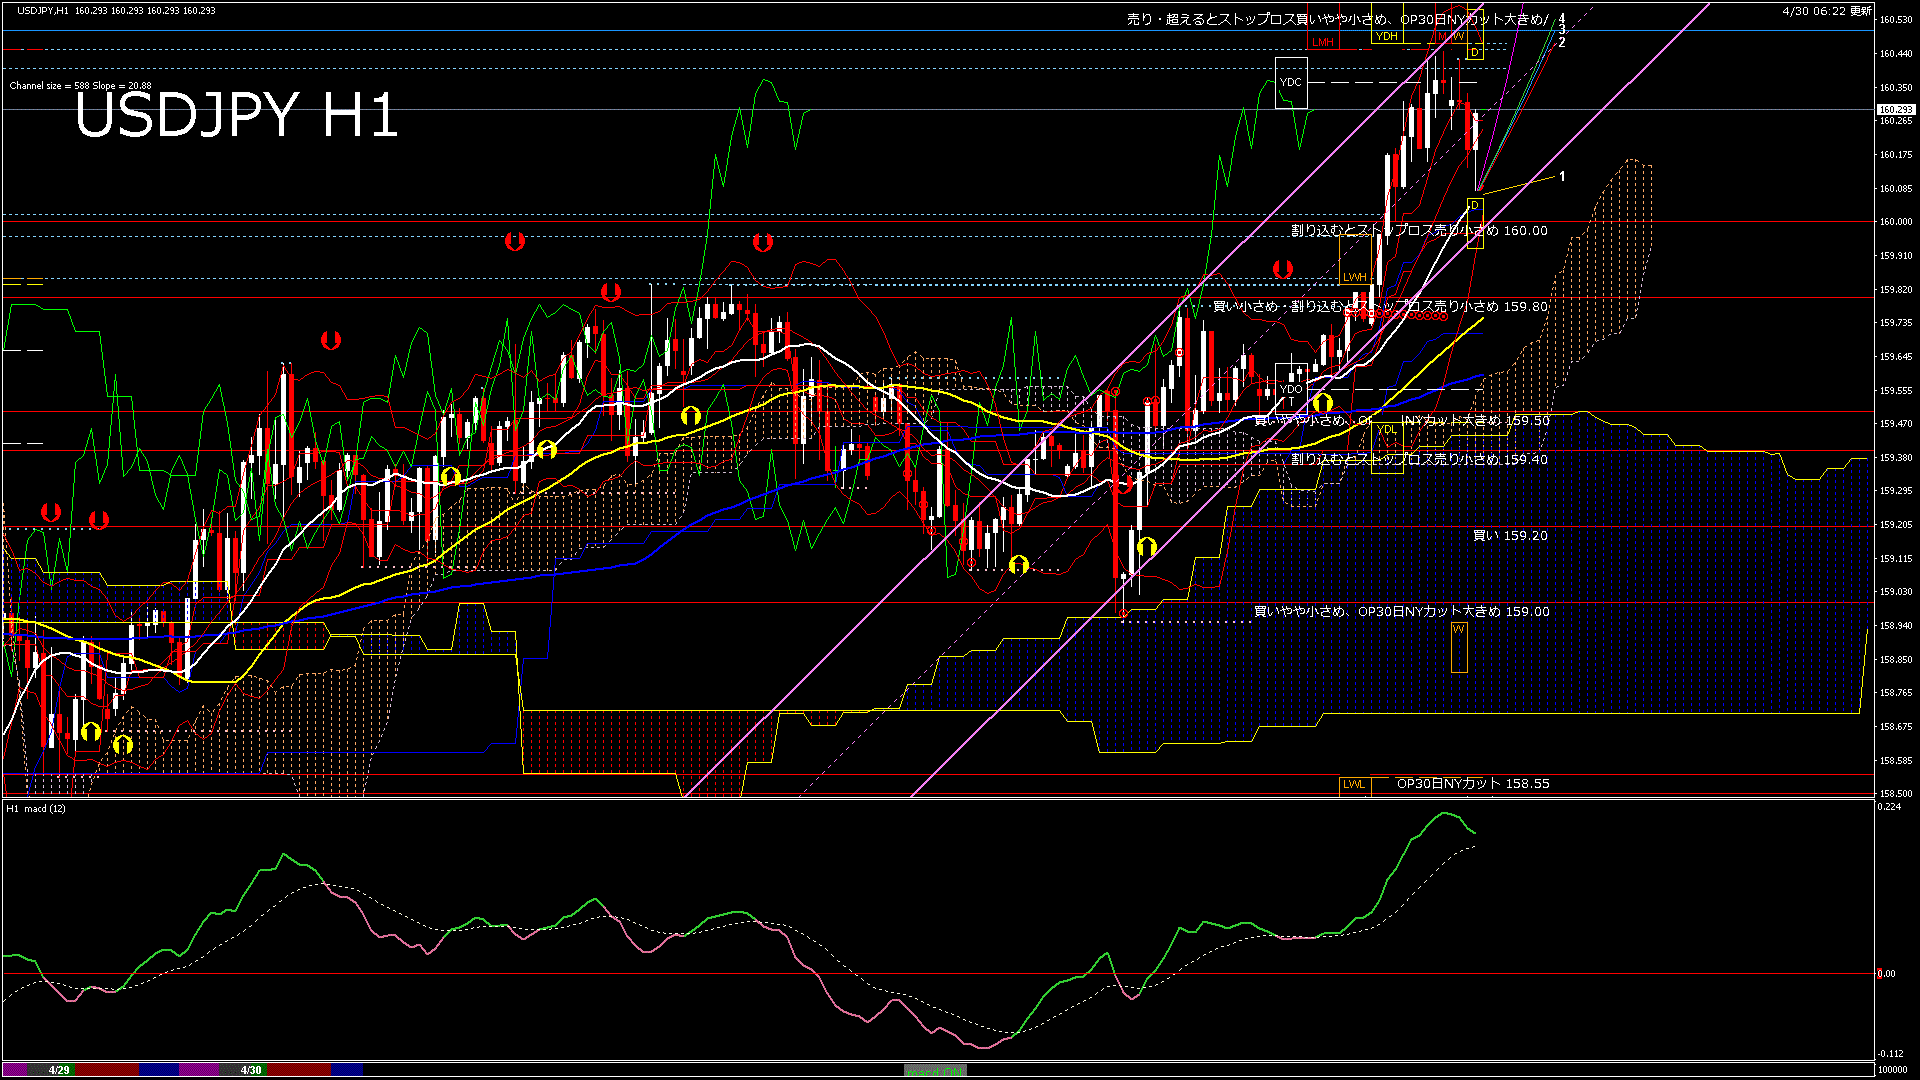Click the dark red session segment after 4/30
Screen dimensions: 1920x1080
(x=298, y=1070)
